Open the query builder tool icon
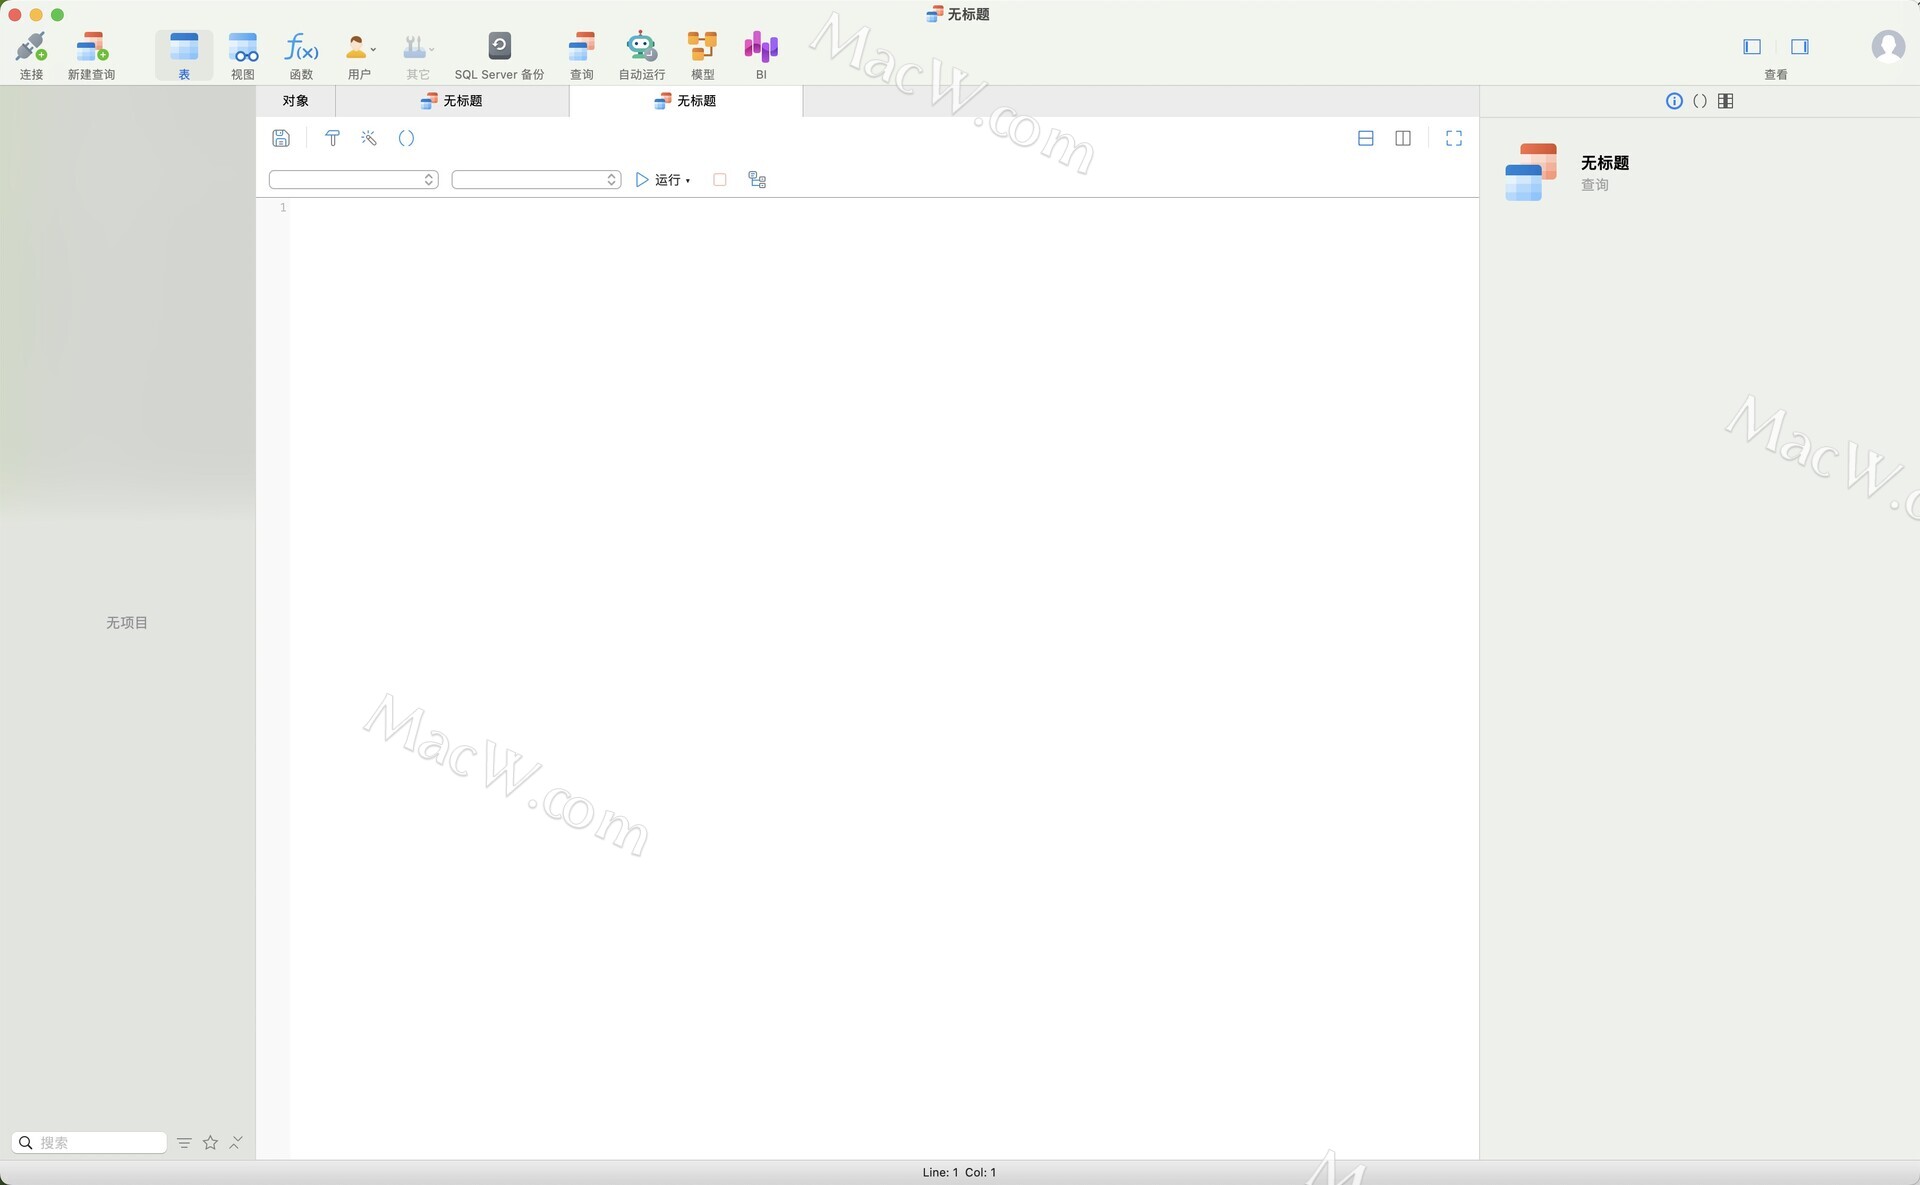Screen dimensions: 1920x1185 coord(333,138)
